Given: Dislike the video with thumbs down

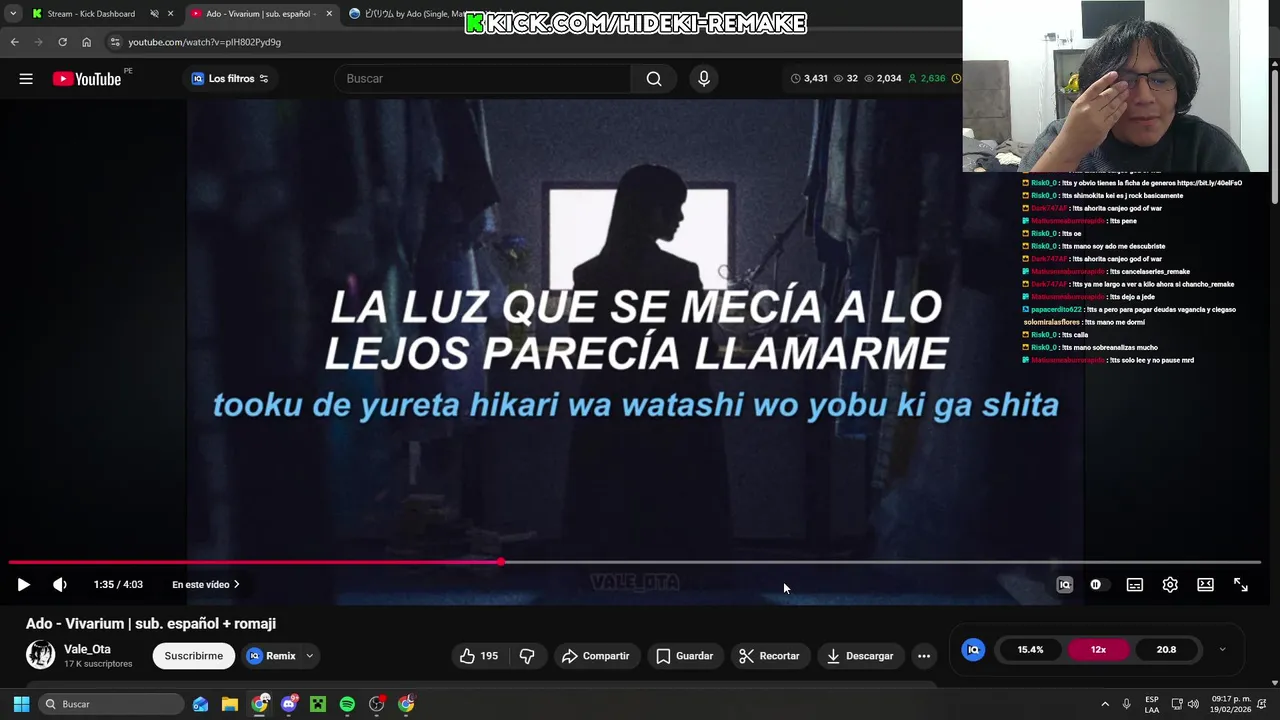Looking at the screenshot, I should click(x=527, y=656).
